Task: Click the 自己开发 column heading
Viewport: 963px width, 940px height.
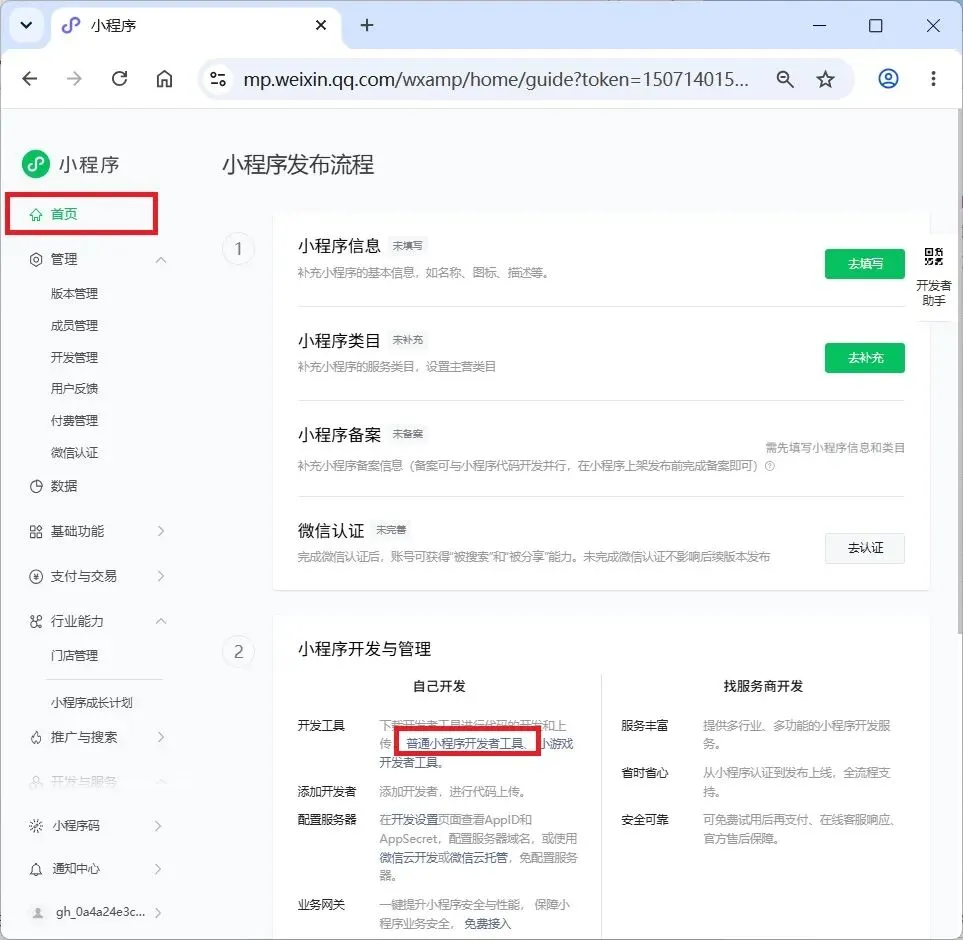Action: pos(439,686)
